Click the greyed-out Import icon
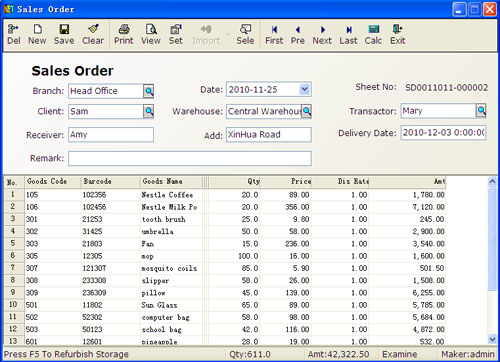 pos(206,34)
